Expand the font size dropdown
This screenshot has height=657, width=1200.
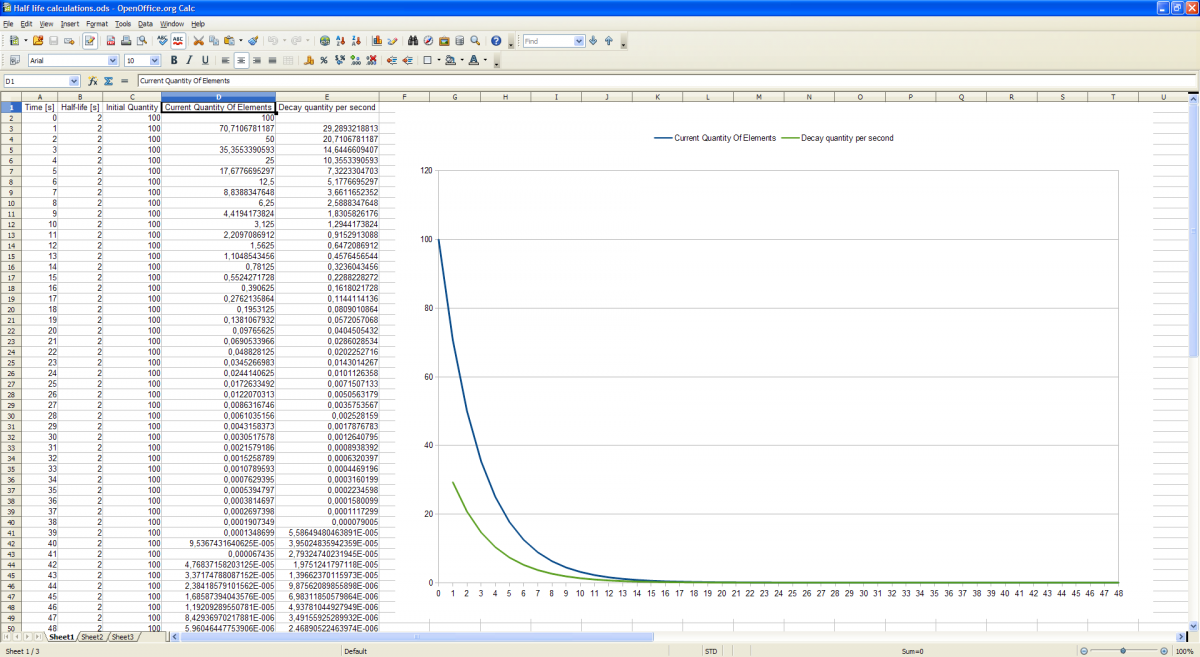[x=155, y=61]
